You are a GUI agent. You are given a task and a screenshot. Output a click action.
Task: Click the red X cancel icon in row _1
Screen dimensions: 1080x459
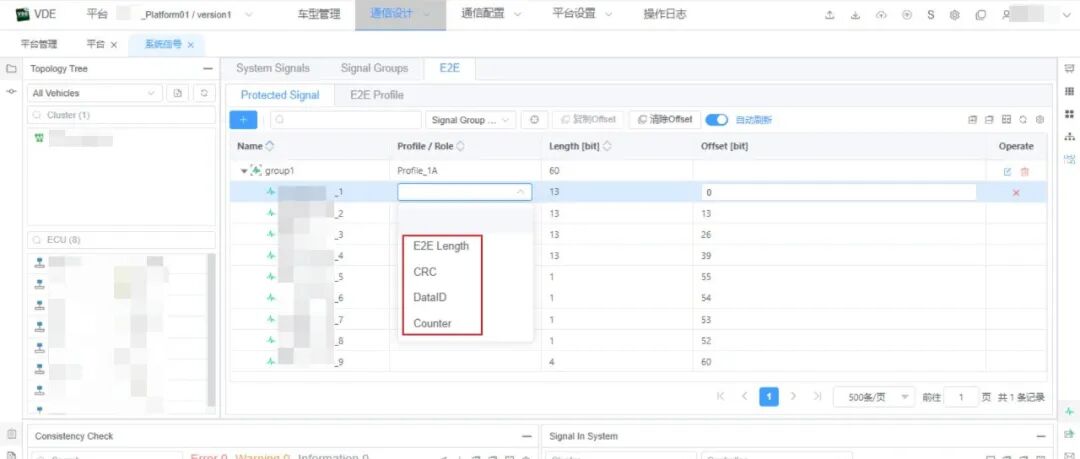click(1016, 193)
